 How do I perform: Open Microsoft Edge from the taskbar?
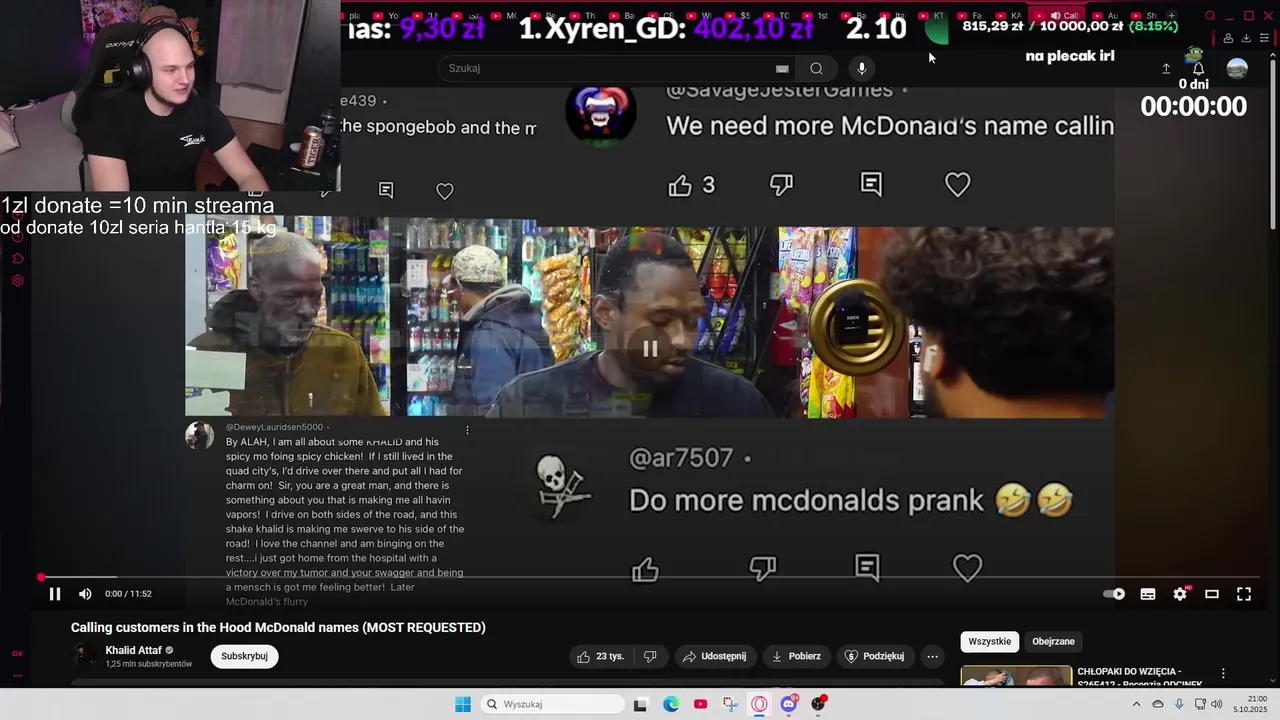[671, 704]
